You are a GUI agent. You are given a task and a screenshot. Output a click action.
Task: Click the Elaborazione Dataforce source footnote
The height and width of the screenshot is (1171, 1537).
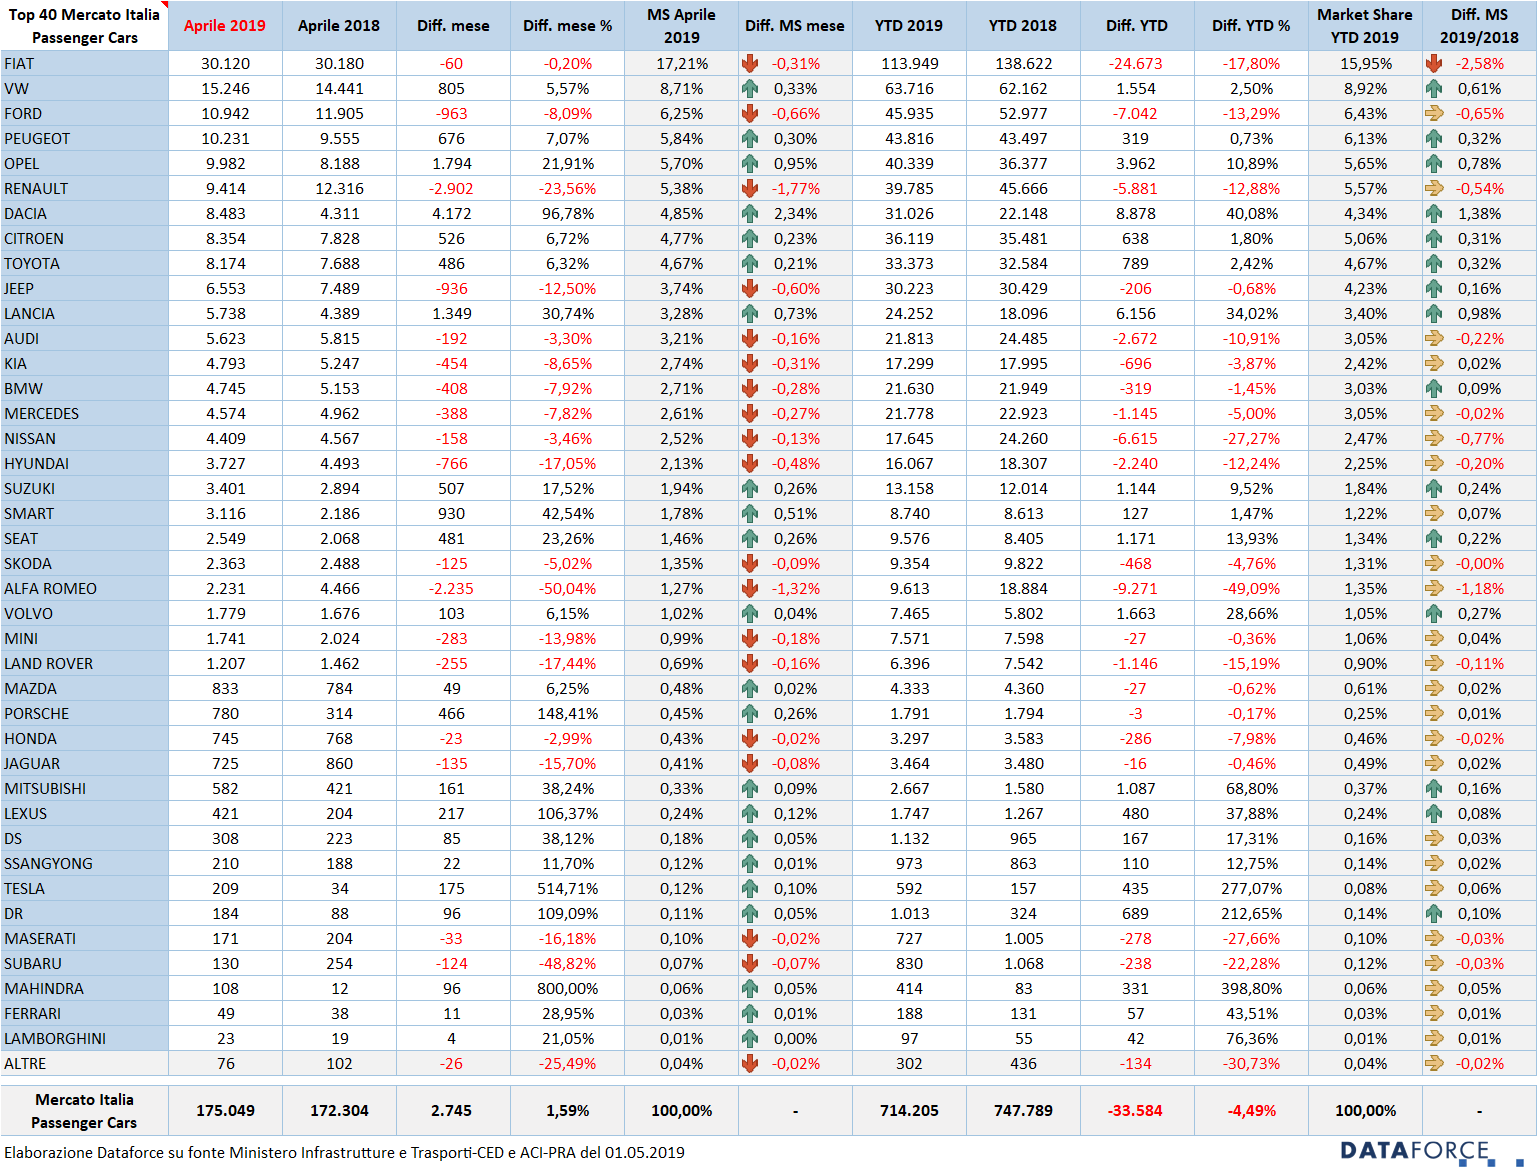coord(344,1152)
